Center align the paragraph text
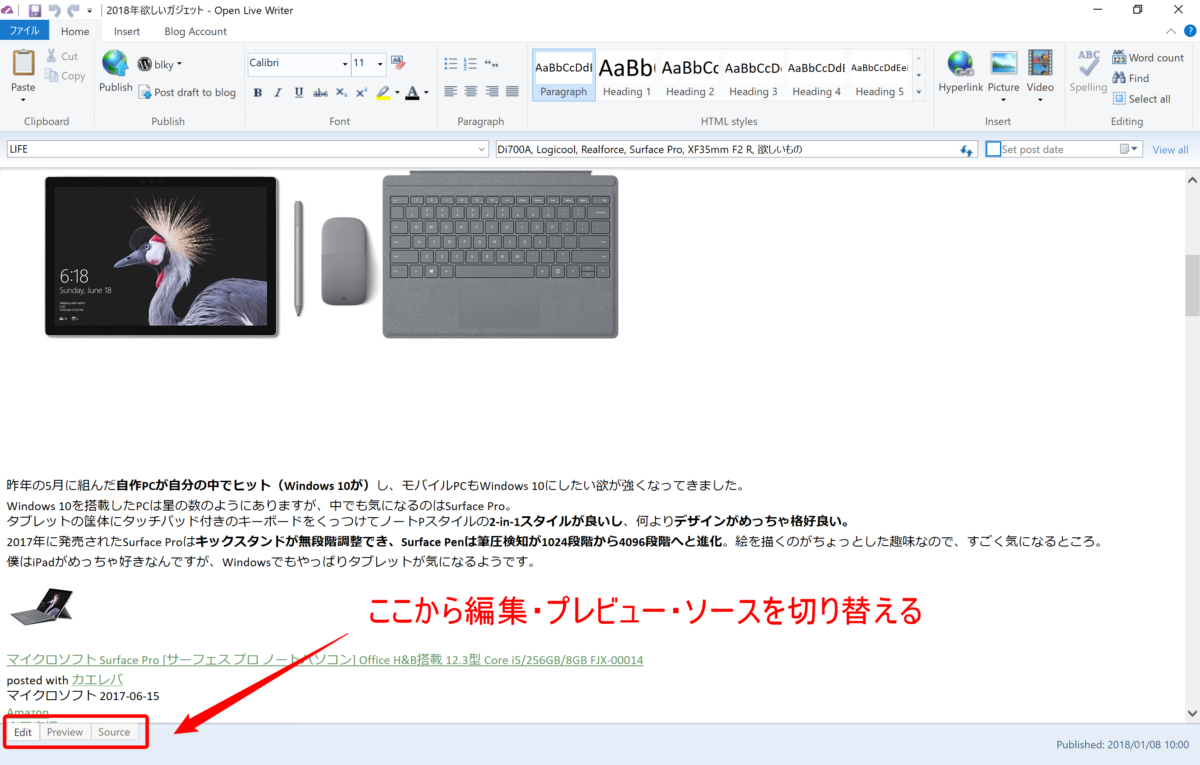This screenshot has width=1200, height=765. tap(471, 92)
